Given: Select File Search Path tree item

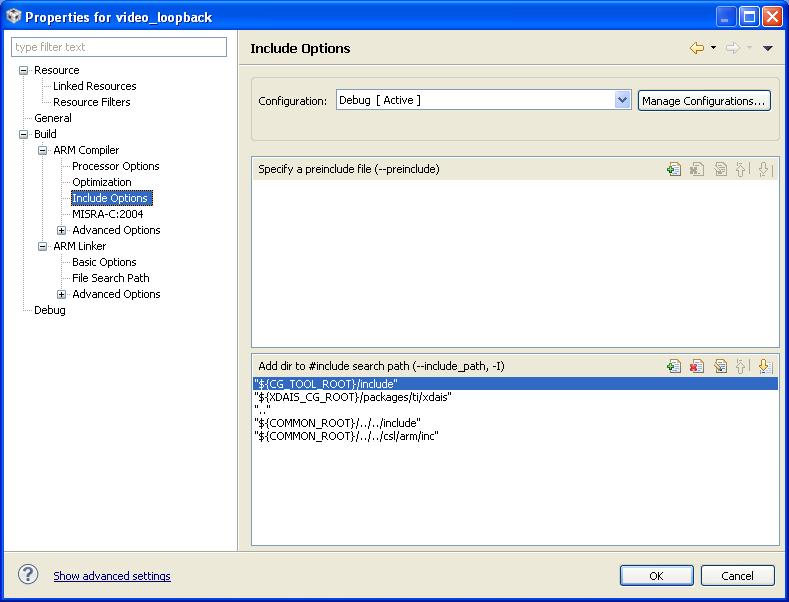Looking at the screenshot, I should [x=110, y=278].
